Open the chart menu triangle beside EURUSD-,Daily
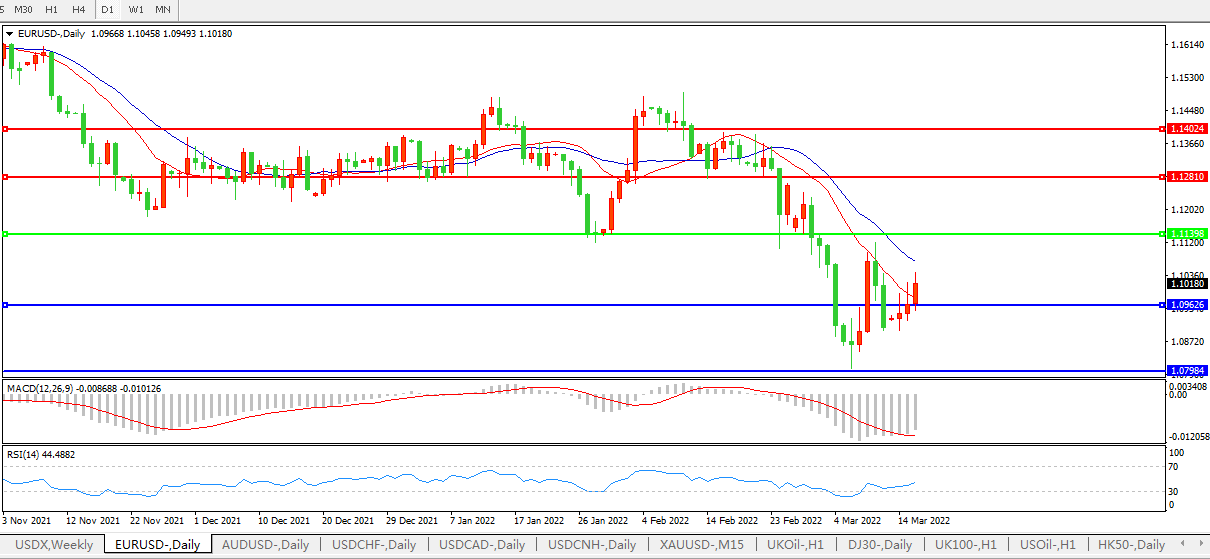The width and height of the screenshot is (1210, 559). 10,33
